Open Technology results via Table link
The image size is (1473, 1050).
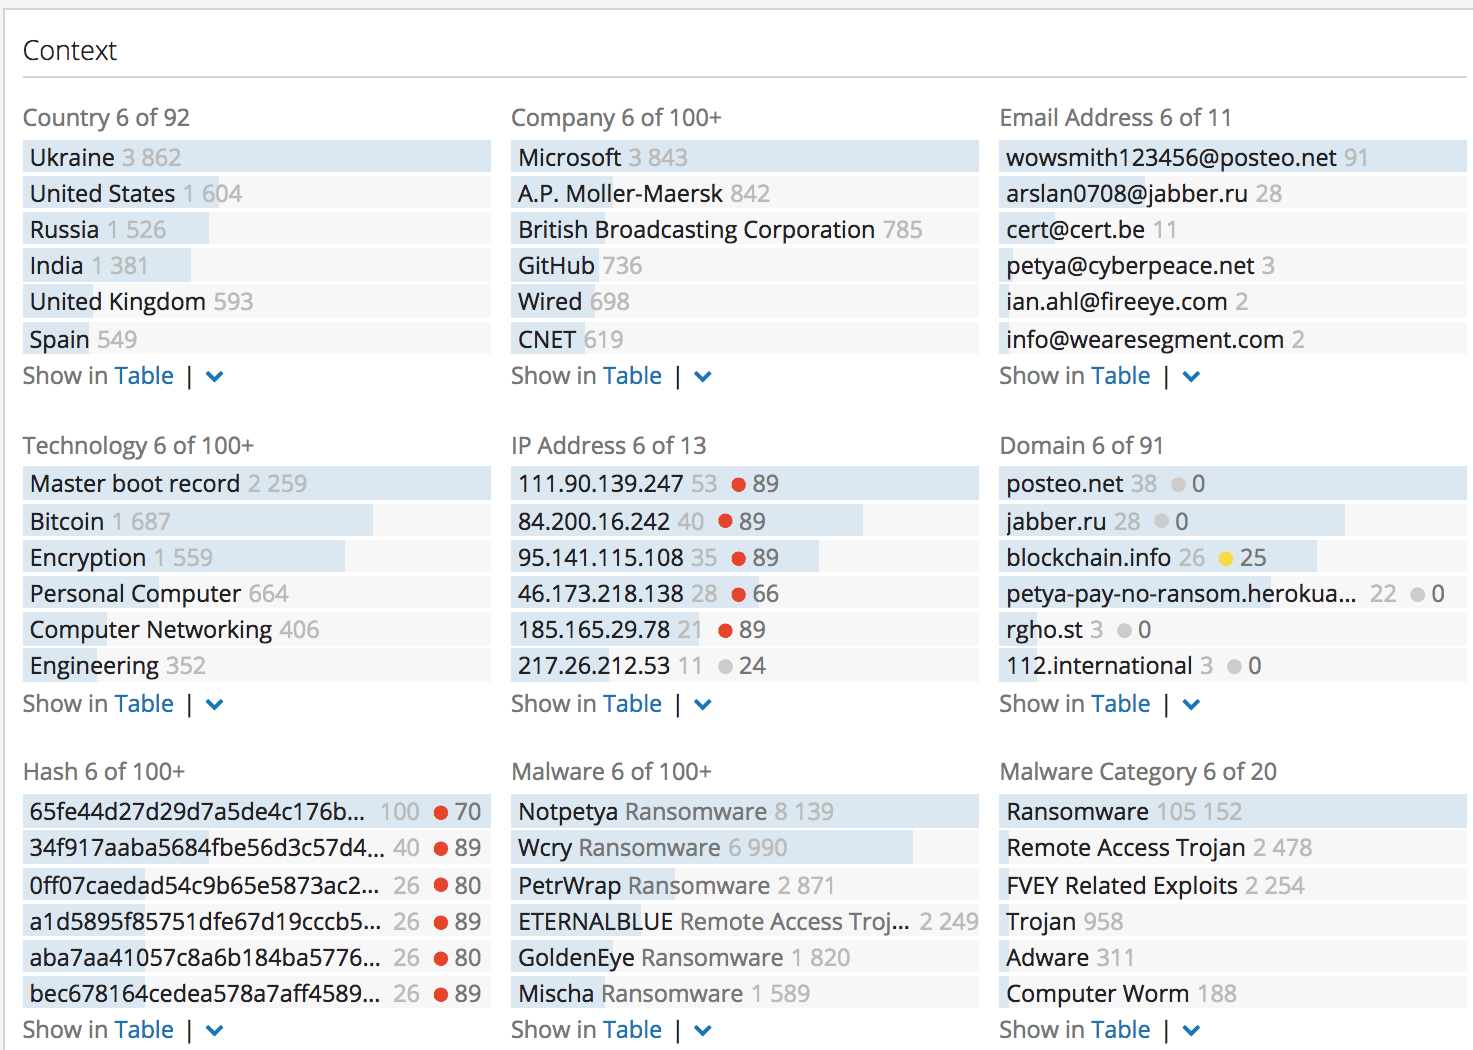click(x=144, y=704)
